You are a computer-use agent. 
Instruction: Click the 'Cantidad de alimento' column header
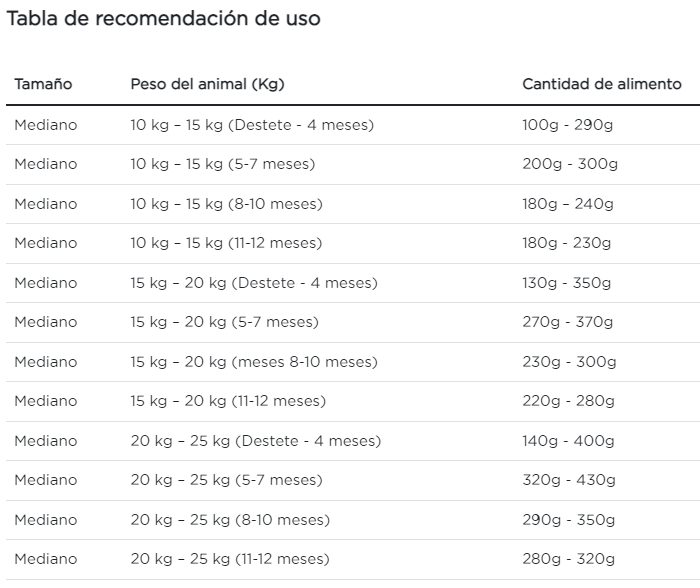(602, 84)
